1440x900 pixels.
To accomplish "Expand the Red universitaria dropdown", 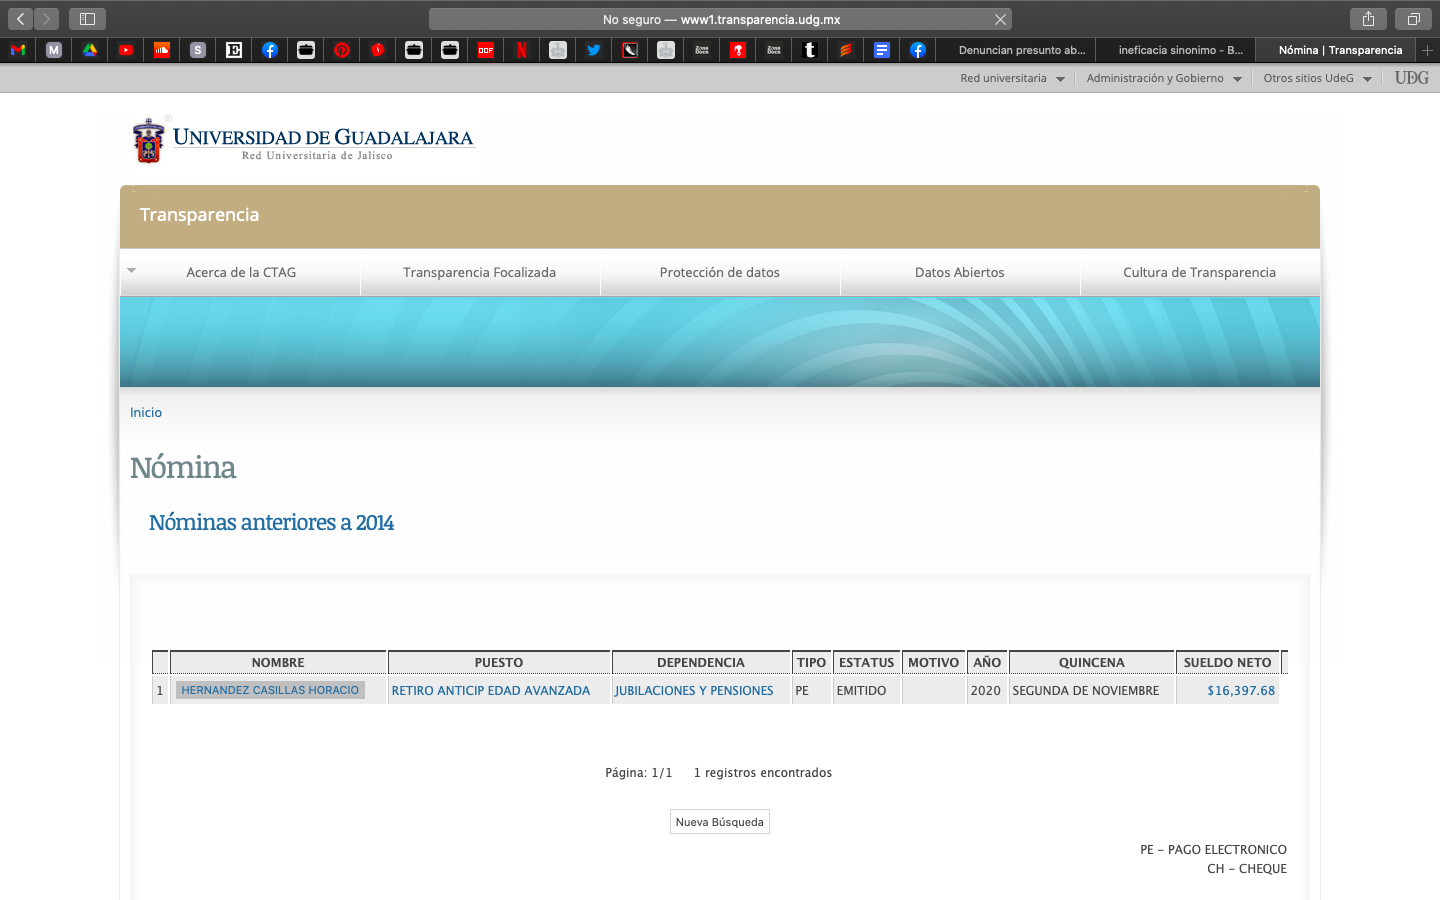I will pyautogui.click(x=1012, y=78).
